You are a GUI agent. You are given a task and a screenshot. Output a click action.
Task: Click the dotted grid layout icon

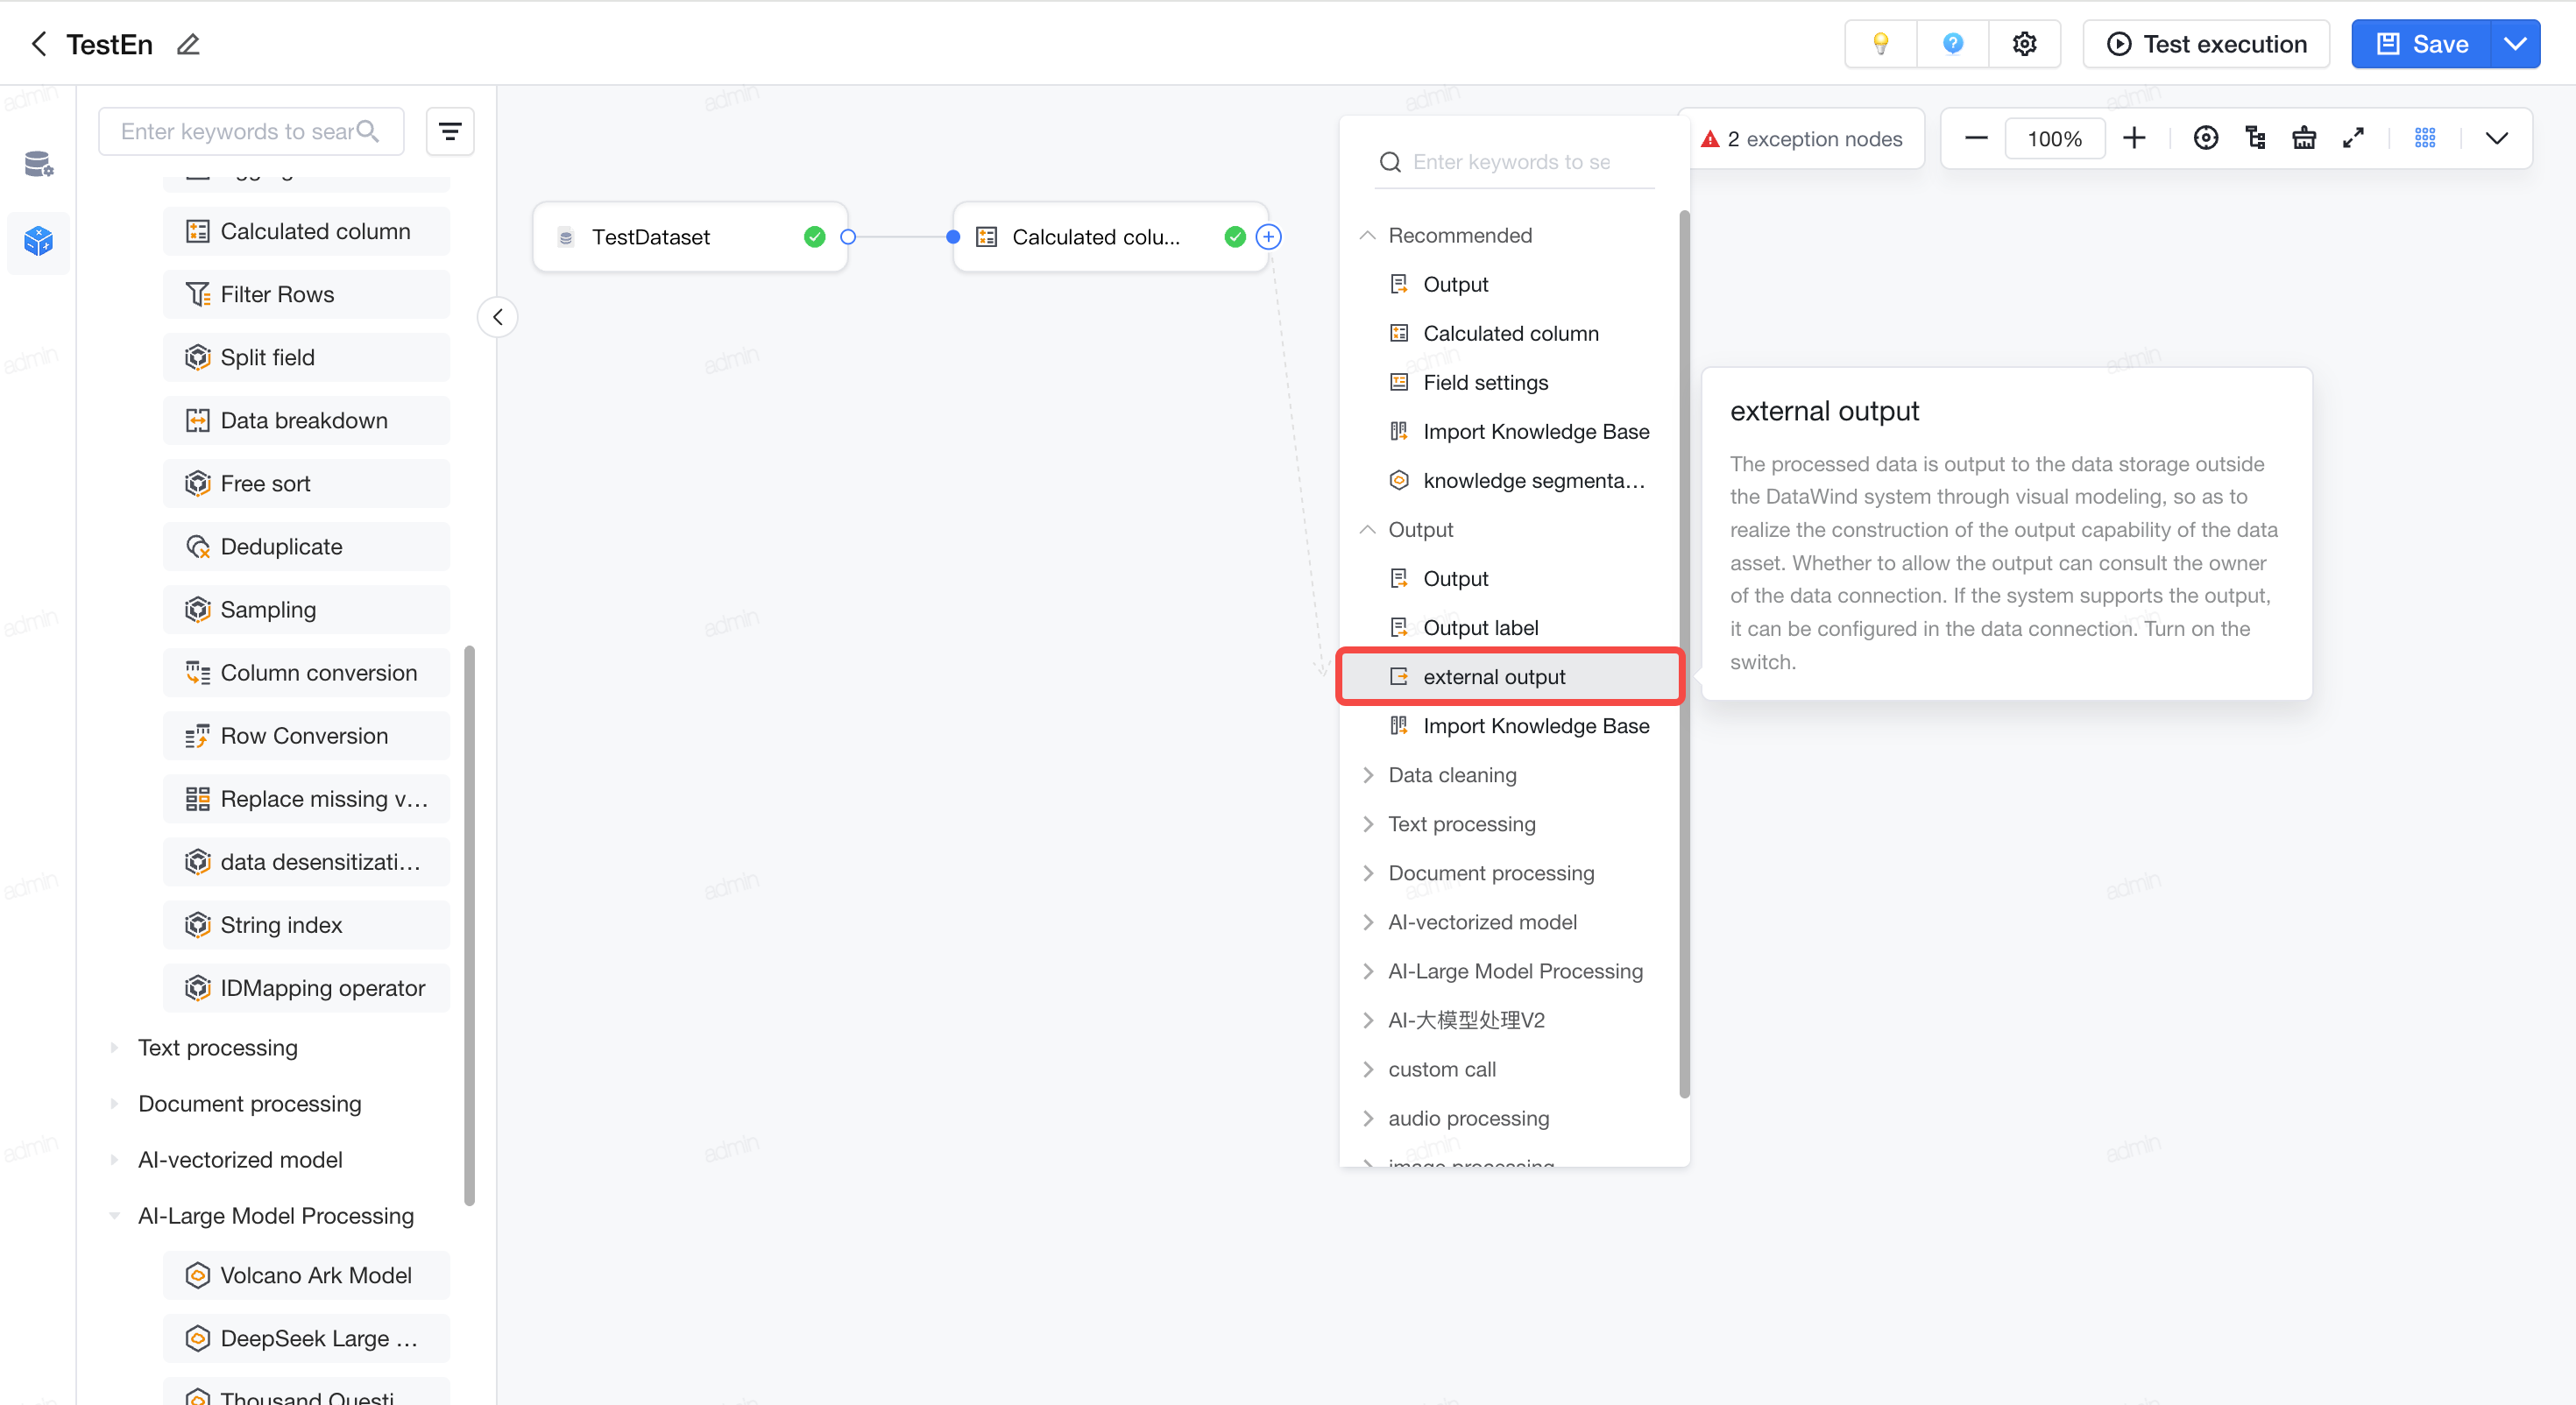pyautogui.click(x=2425, y=138)
